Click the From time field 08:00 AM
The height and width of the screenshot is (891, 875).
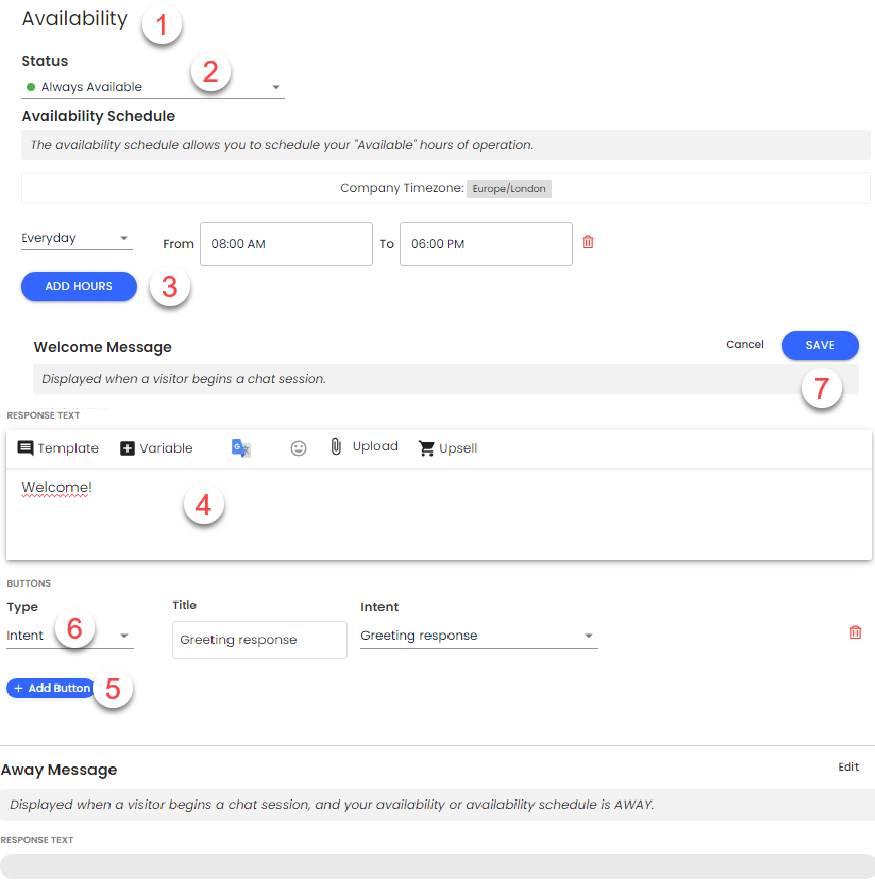(x=286, y=244)
